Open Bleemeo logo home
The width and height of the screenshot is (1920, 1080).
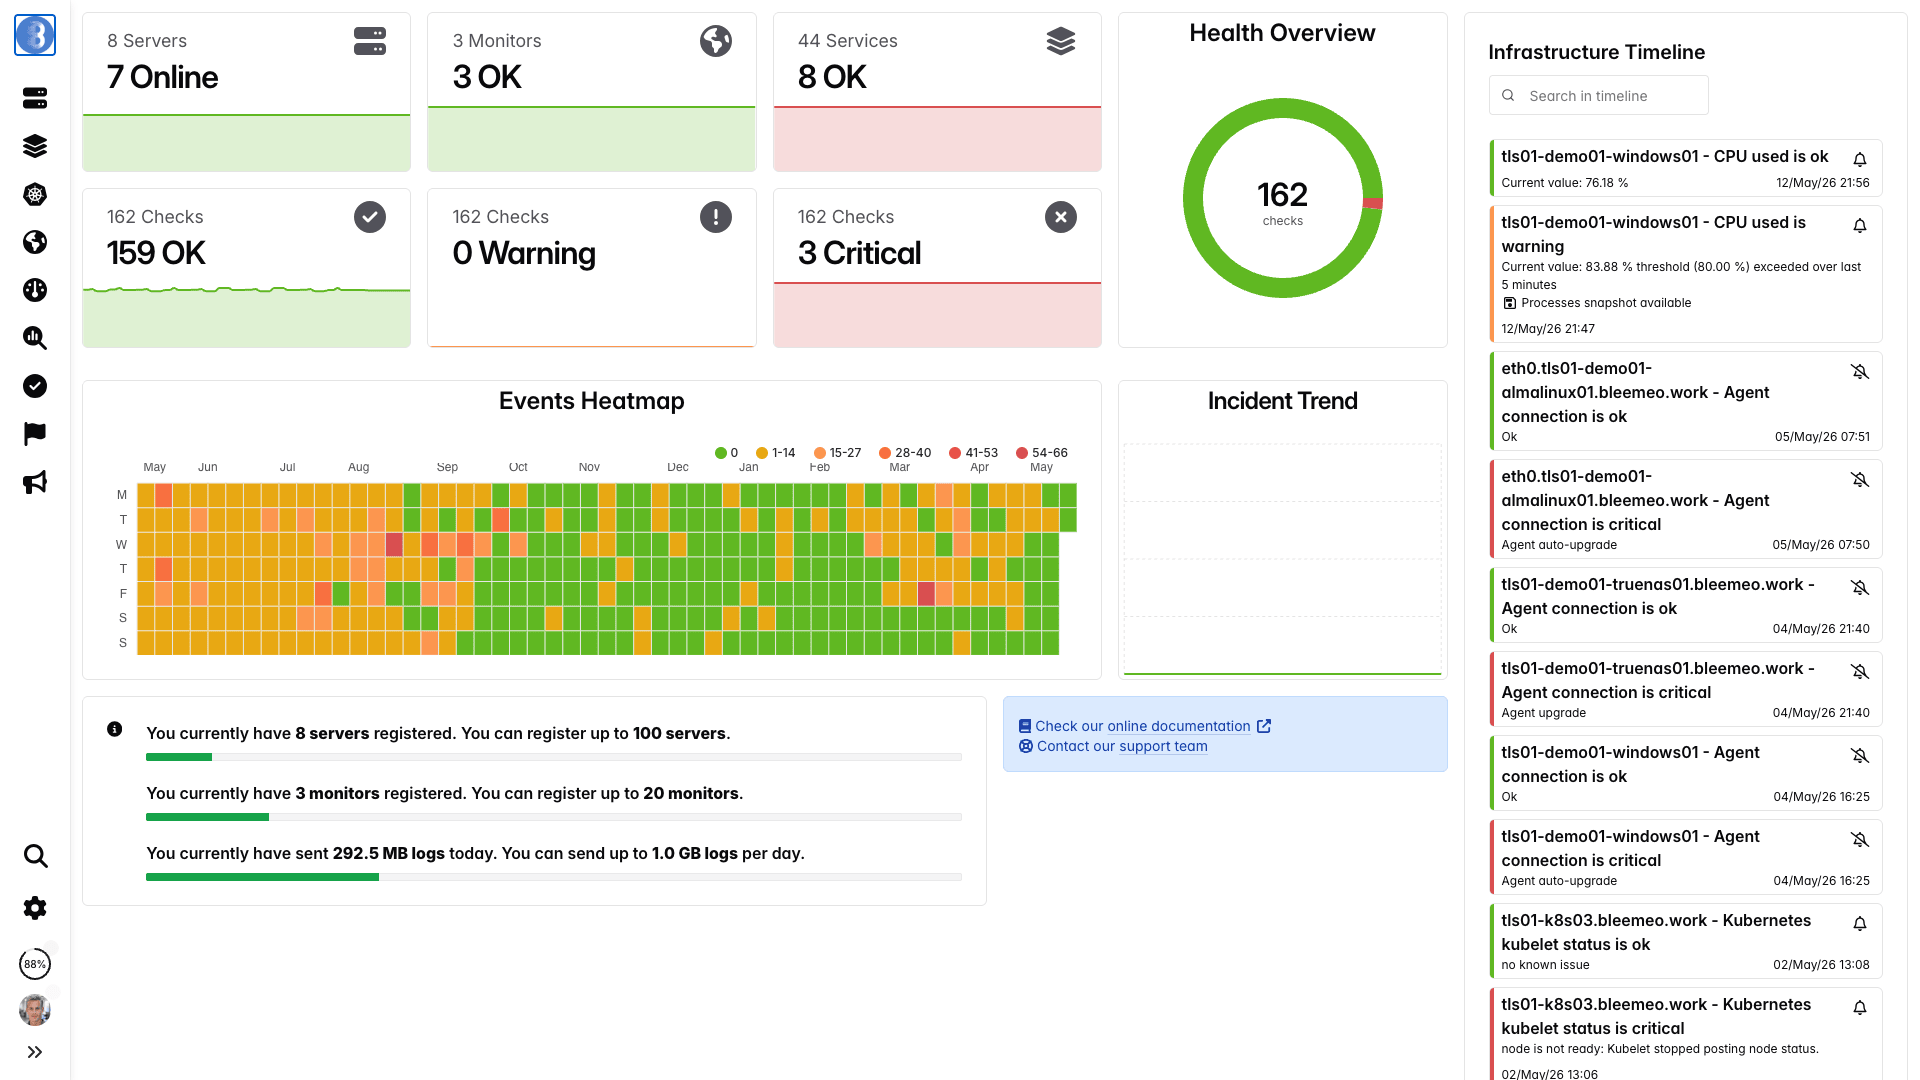pyautogui.click(x=35, y=36)
